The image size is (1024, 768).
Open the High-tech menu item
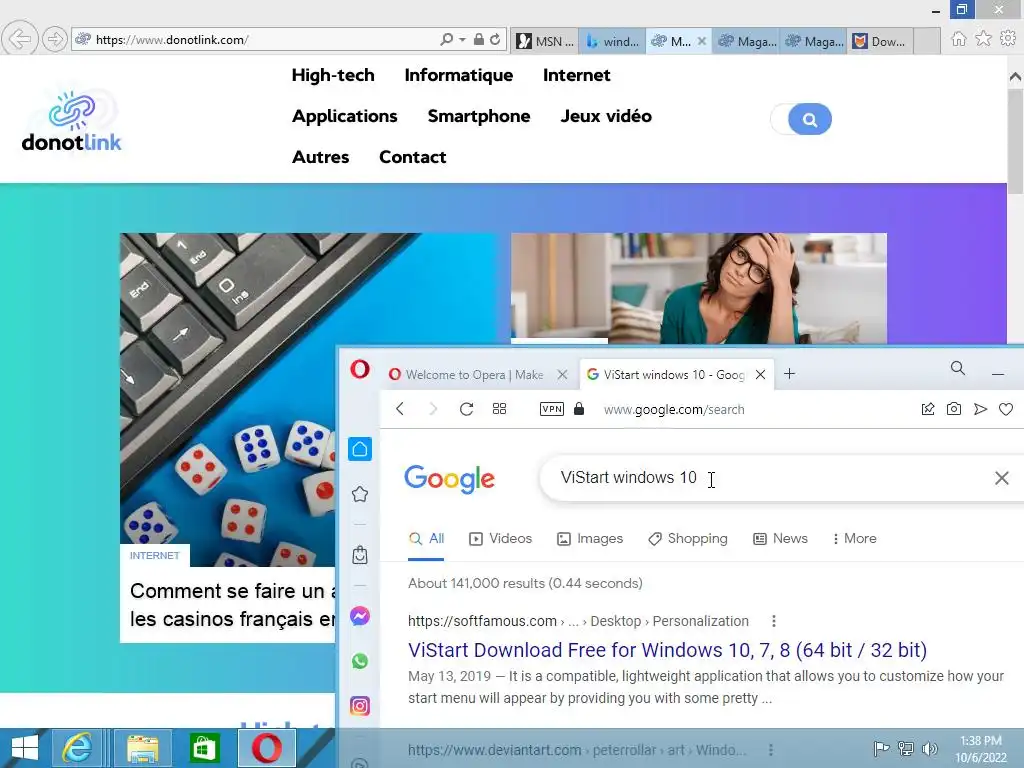(x=333, y=75)
